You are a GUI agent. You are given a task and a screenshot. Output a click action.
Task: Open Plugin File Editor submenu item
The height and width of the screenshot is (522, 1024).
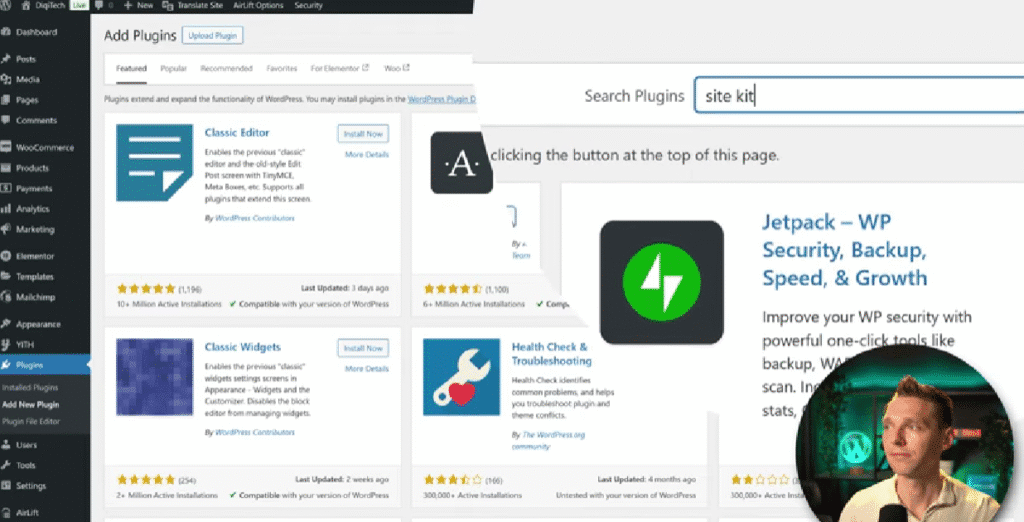click(x=31, y=421)
